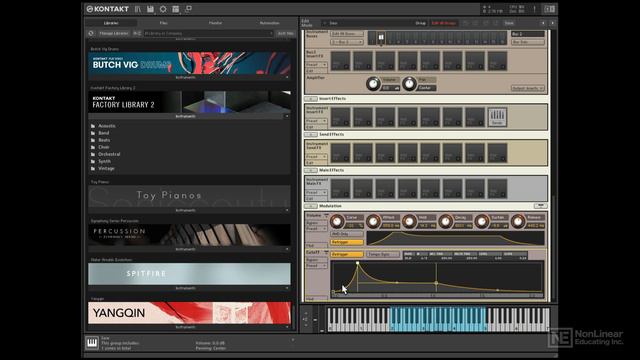Click the on-screen keyboard's octave shift up button
This screenshot has height=360, width=640.
tap(306, 314)
